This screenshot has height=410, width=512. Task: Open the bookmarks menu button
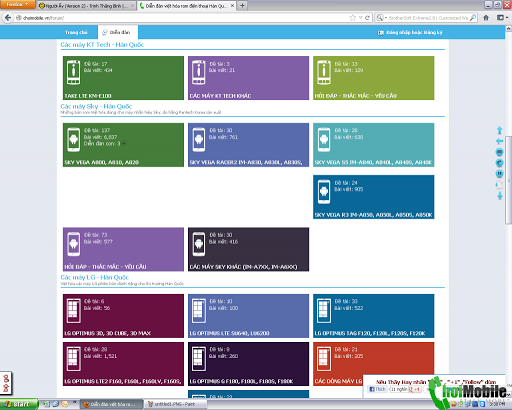click(x=502, y=18)
